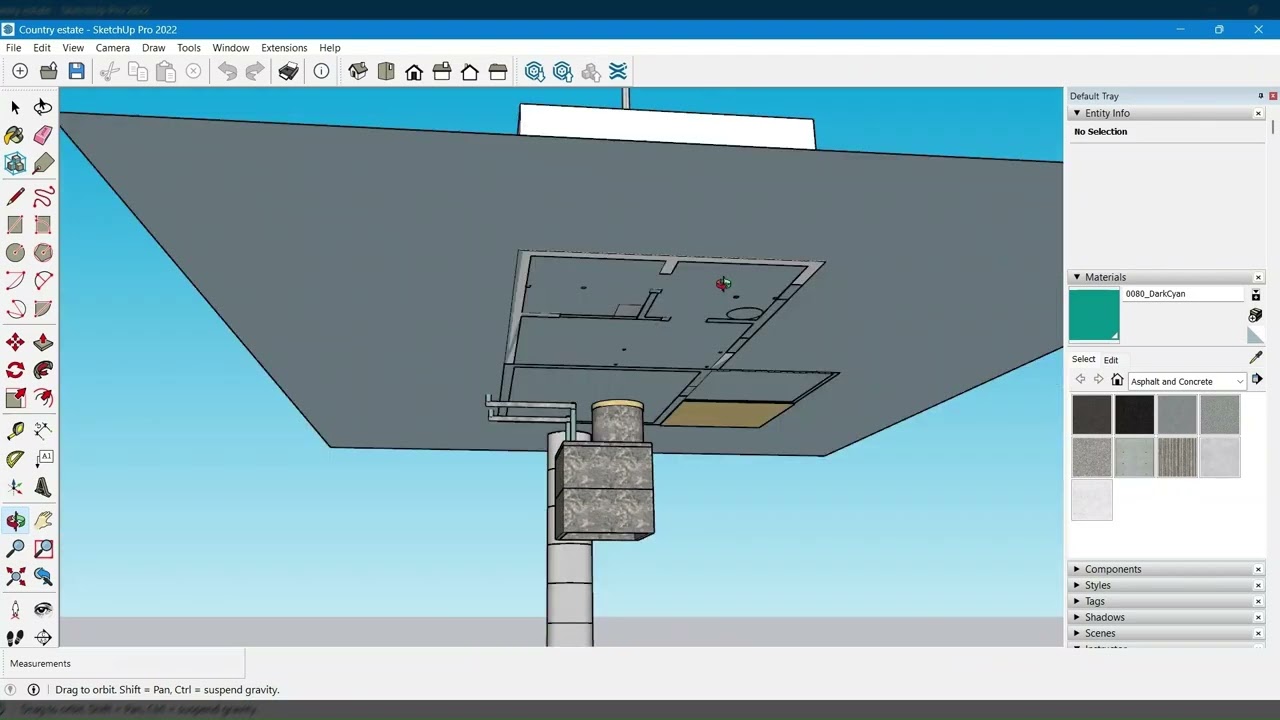The width and height of the screenshot is (1280, 720).
Task: Select the darkest black asphalt swatch
Action: (x=1134, y=415)
